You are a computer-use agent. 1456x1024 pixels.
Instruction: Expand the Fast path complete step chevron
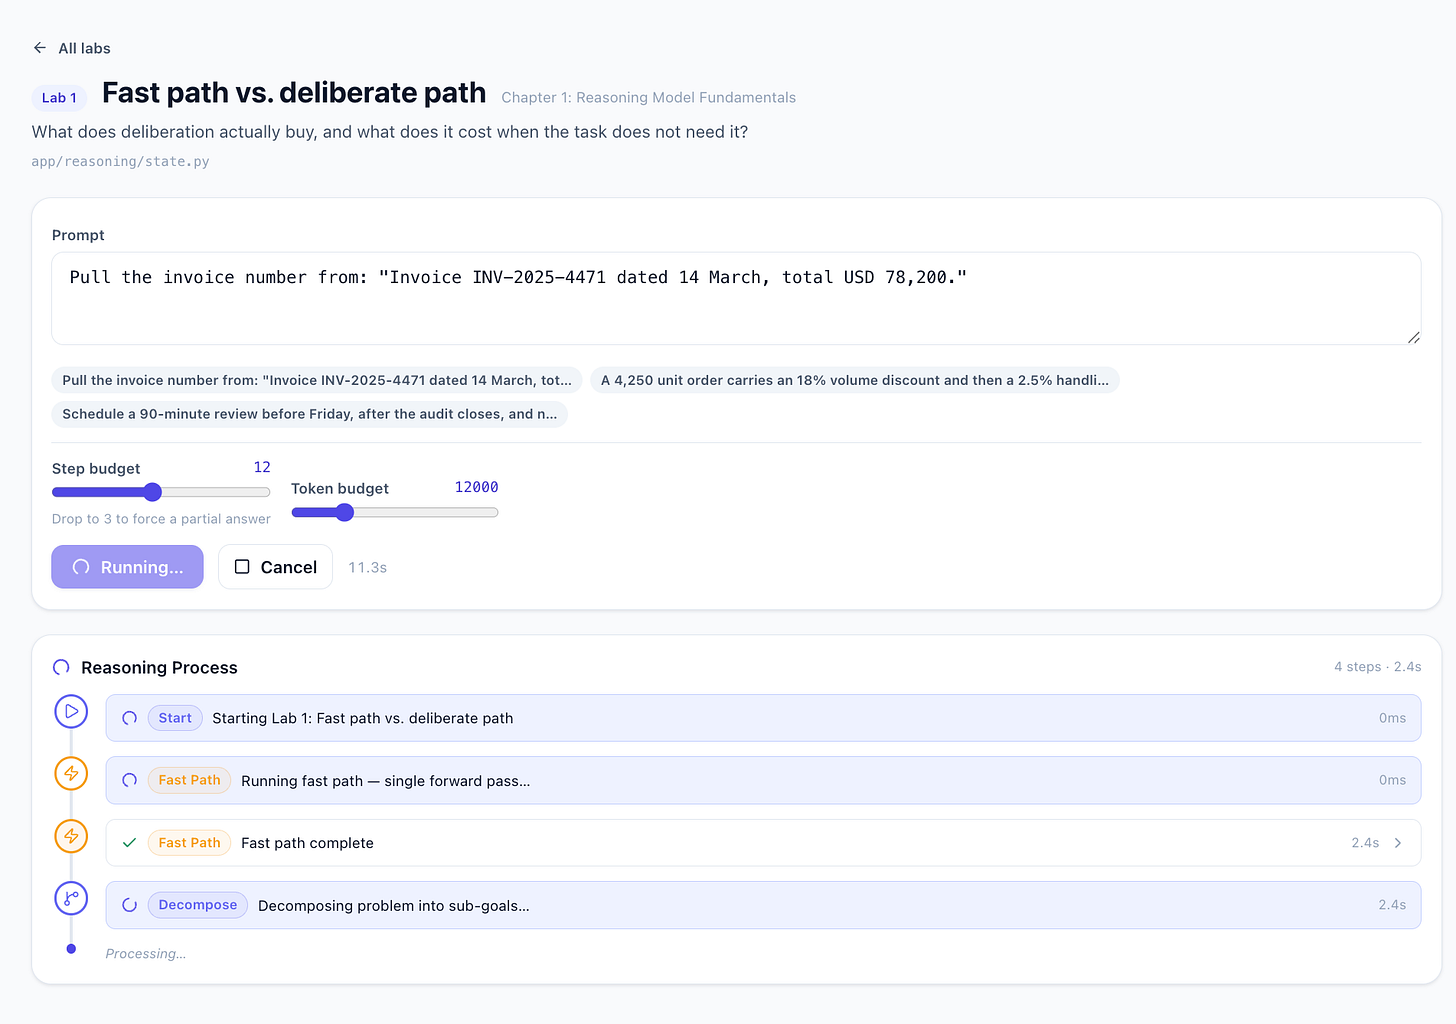pyautogui.click(x=1398, y=843)
